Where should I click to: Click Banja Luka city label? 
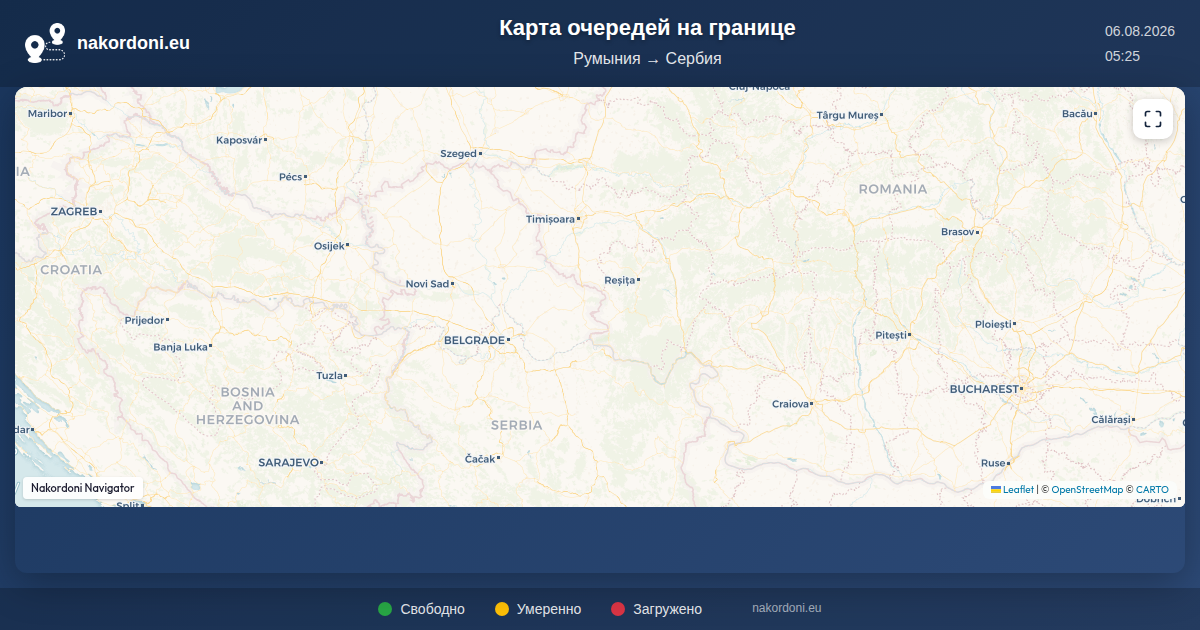[x=180, y=347]
